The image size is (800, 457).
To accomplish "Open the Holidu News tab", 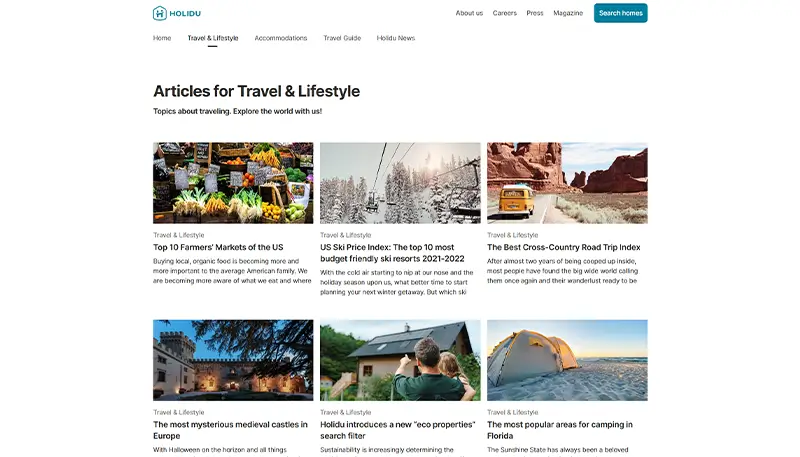I will (x=396, y=38).
